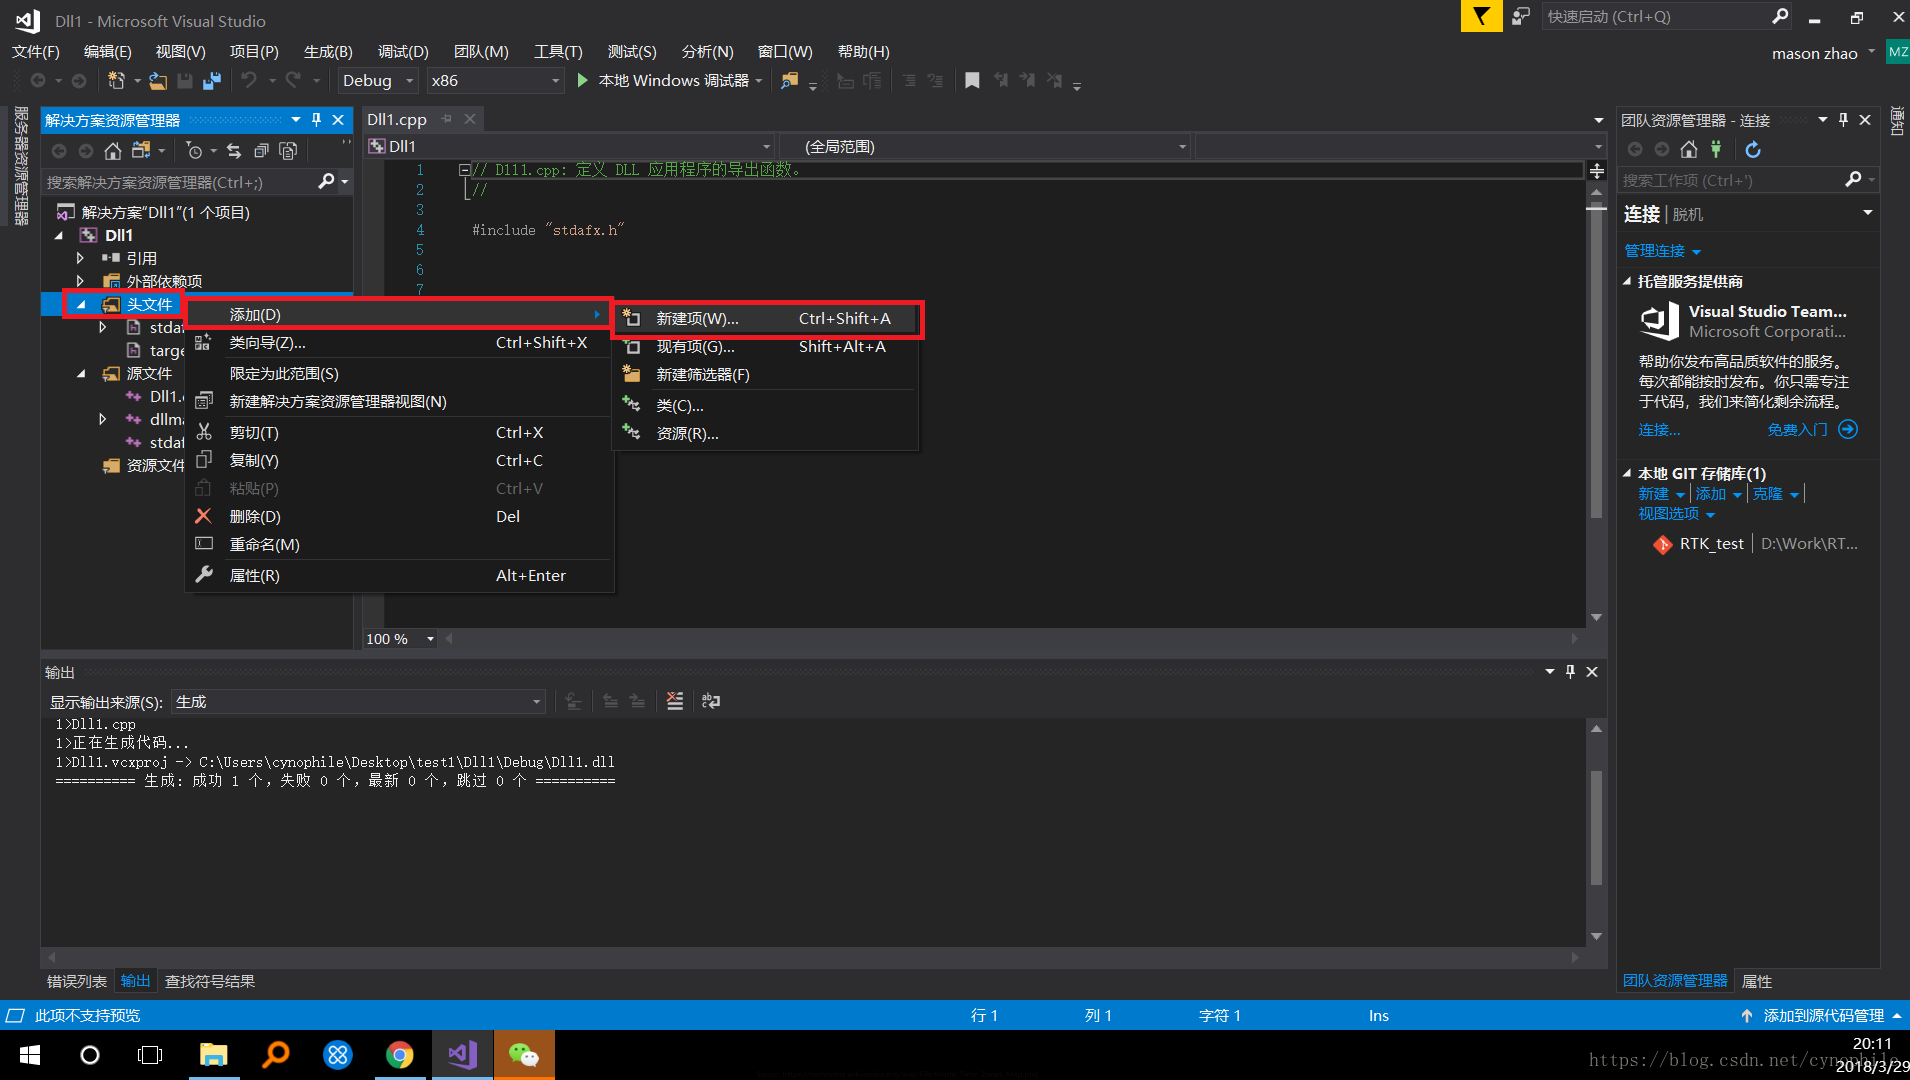The image size is (1910, 1080).
Task: Choose 现有项(G)... from the submenu
Action: click(x=766, y=346)
